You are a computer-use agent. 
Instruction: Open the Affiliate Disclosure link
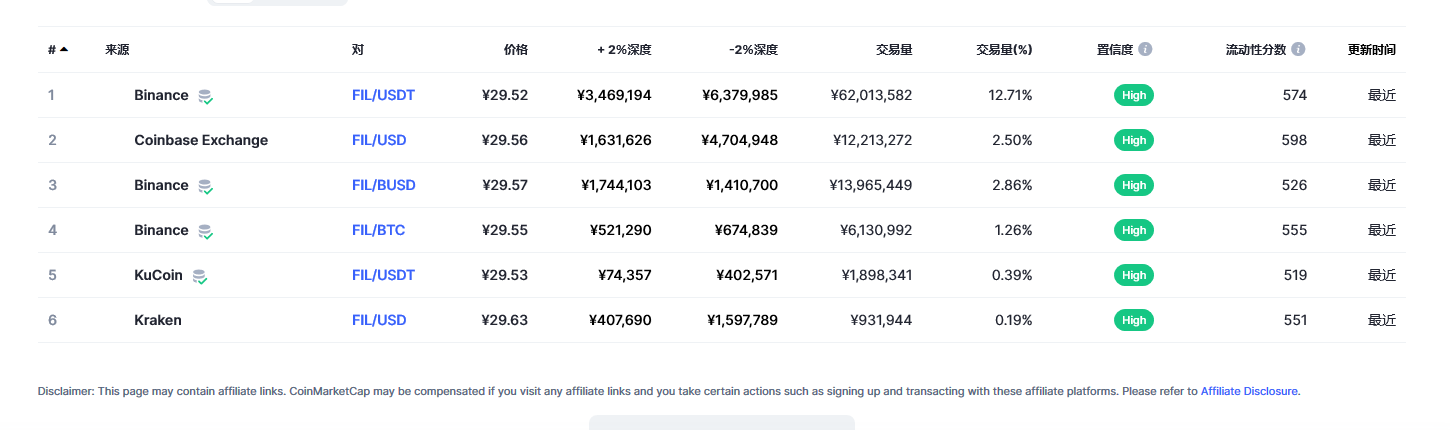coord(1249,391)
